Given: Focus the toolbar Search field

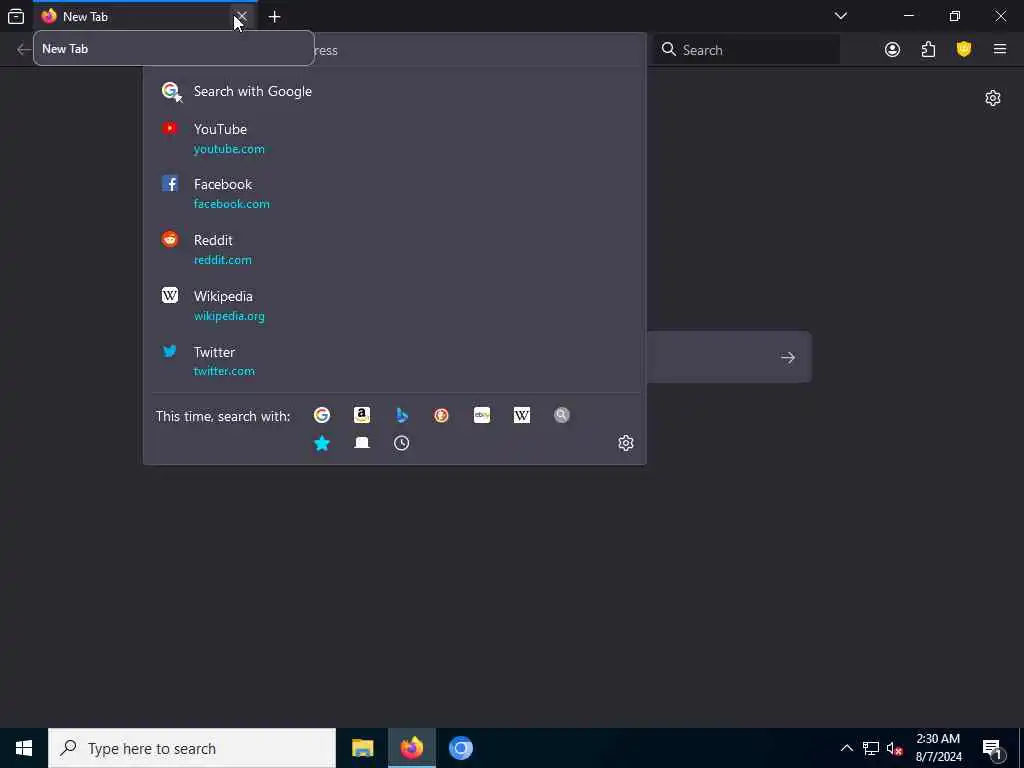Looking at the screenshot, I should pyautogui.click(x=746, y=50).
